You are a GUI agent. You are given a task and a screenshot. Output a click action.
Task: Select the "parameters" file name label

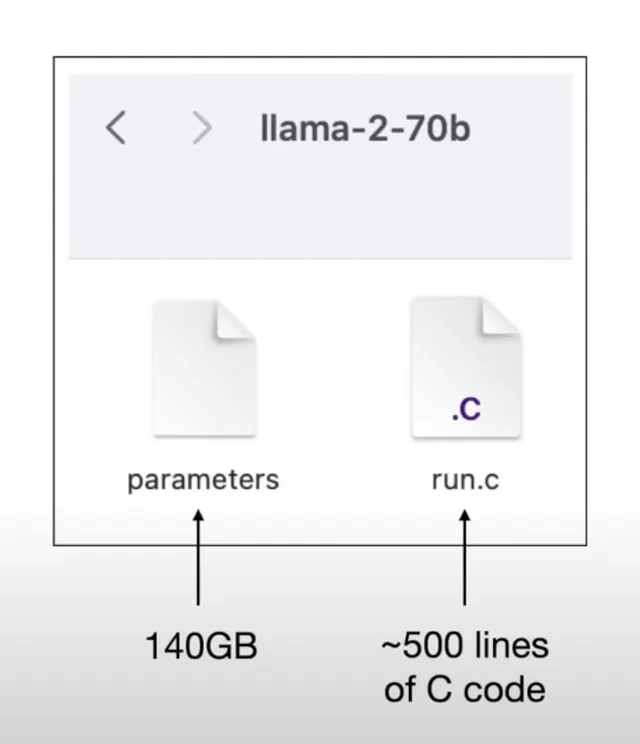(203, 481)
